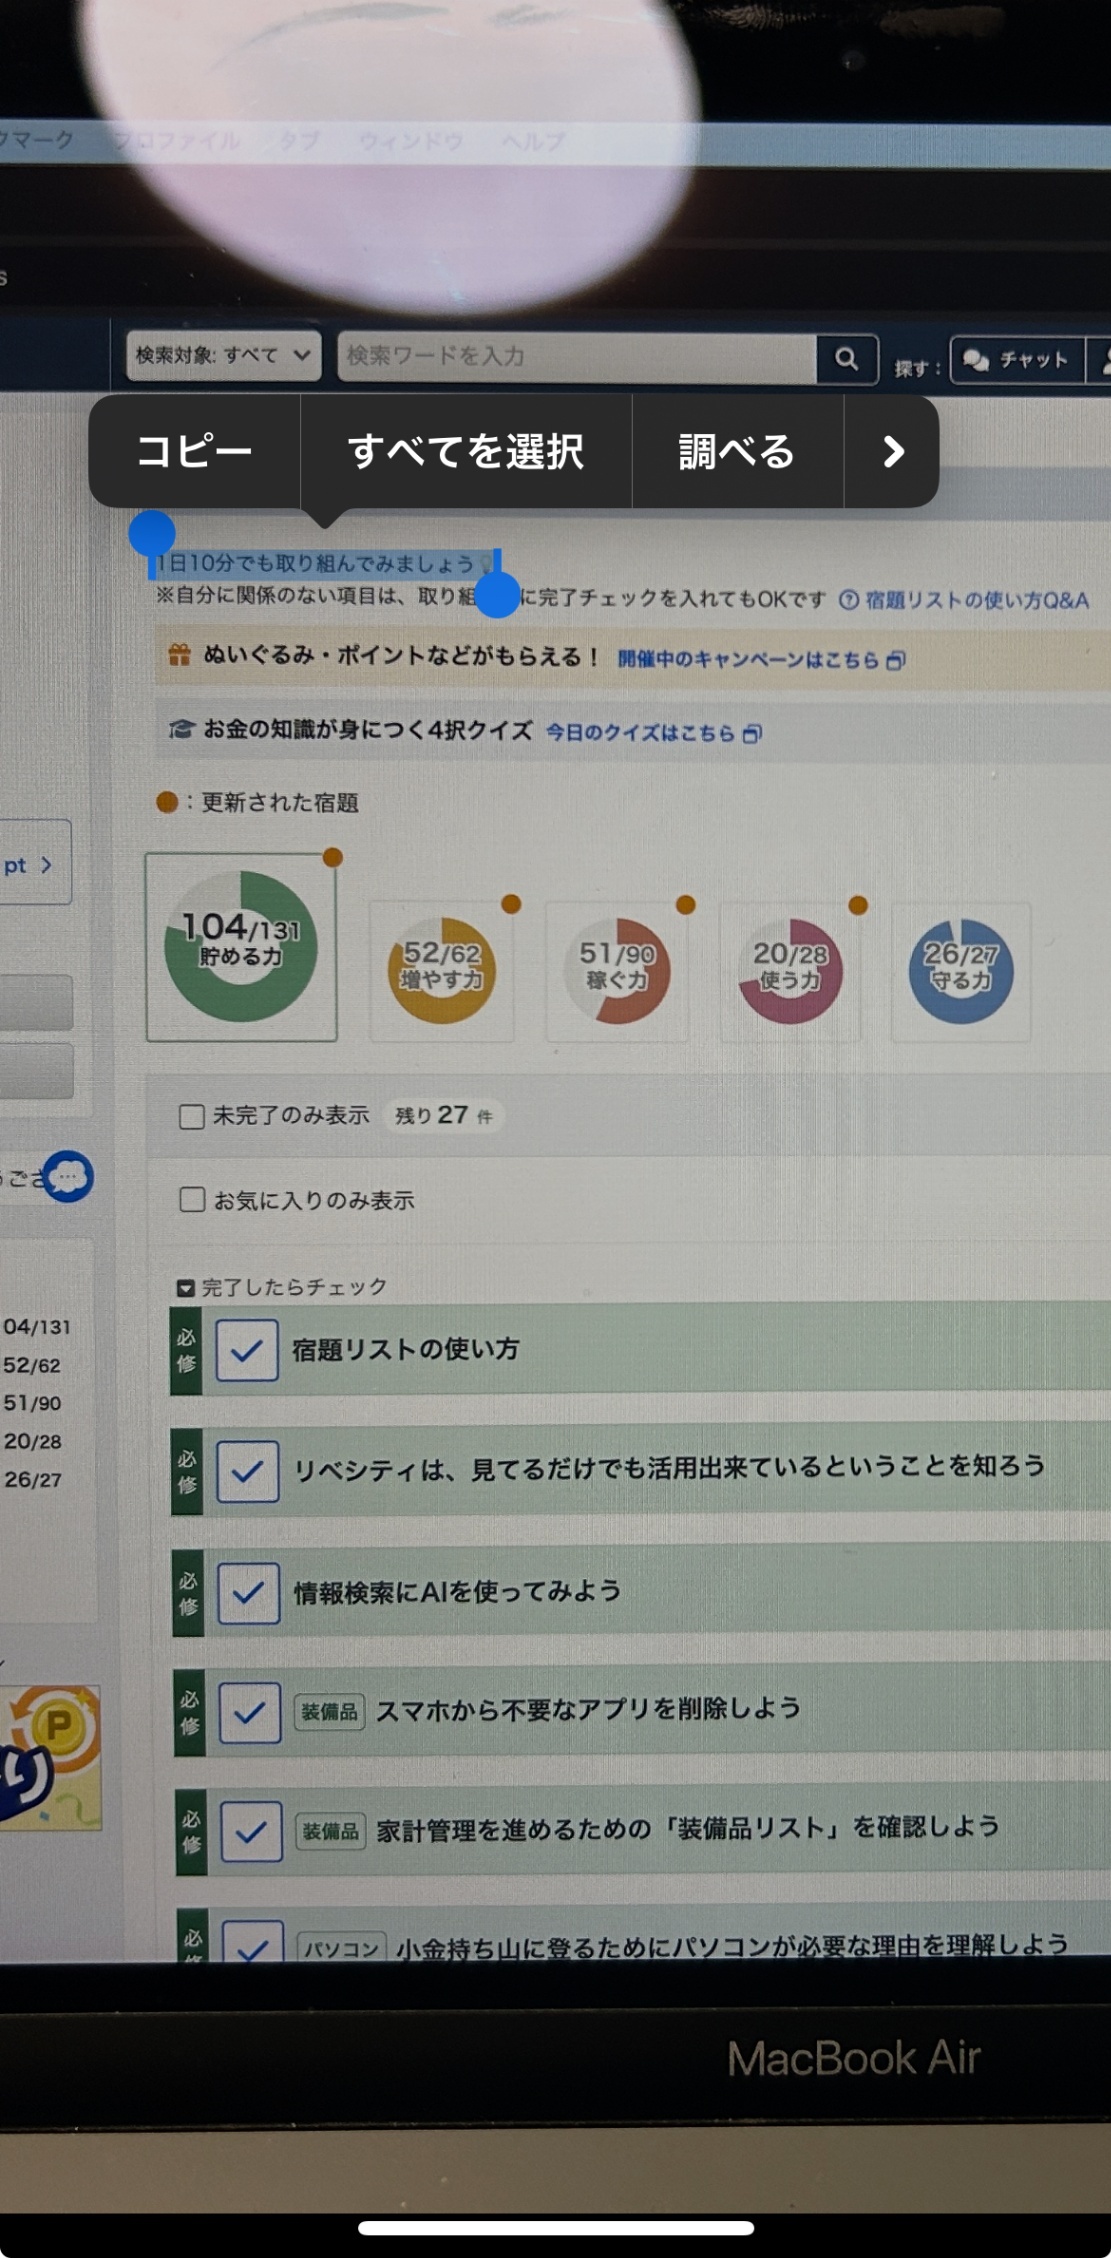Open the ウィンドウ menu in the menu bar

click(x=410, y=141)
